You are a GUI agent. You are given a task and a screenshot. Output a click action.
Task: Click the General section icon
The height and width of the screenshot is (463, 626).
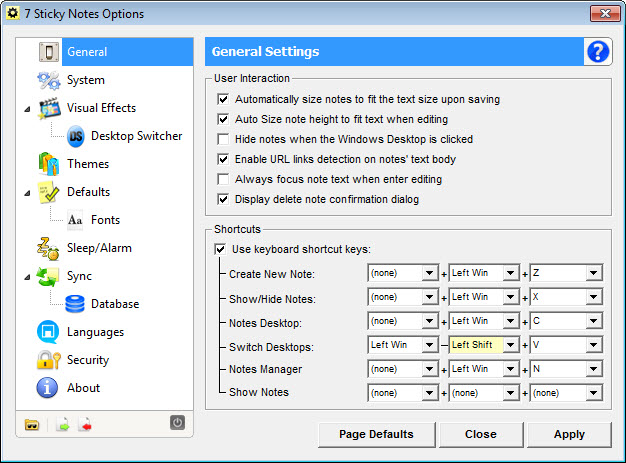pyautogui.click(x=49, y=52)
